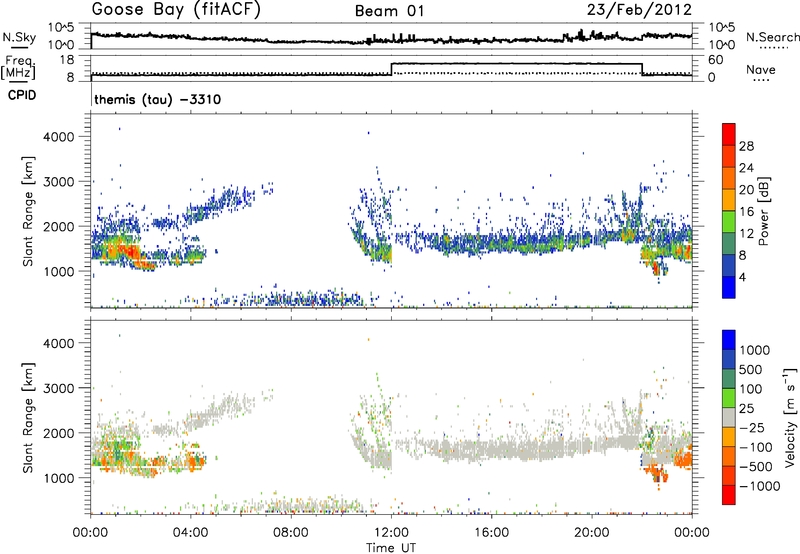
Task: Click the gray segment of Velocity colorbar
Action: click(x=729, y=417)
